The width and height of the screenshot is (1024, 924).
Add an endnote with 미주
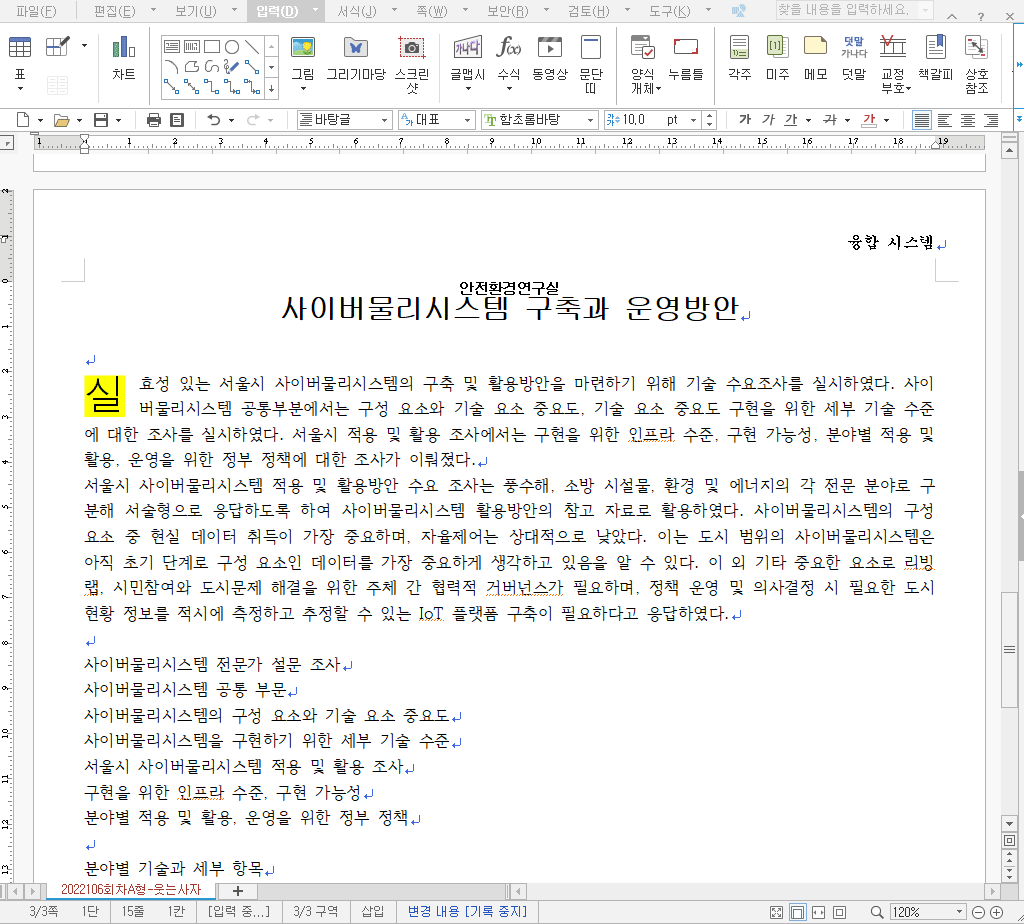(777, 59)
